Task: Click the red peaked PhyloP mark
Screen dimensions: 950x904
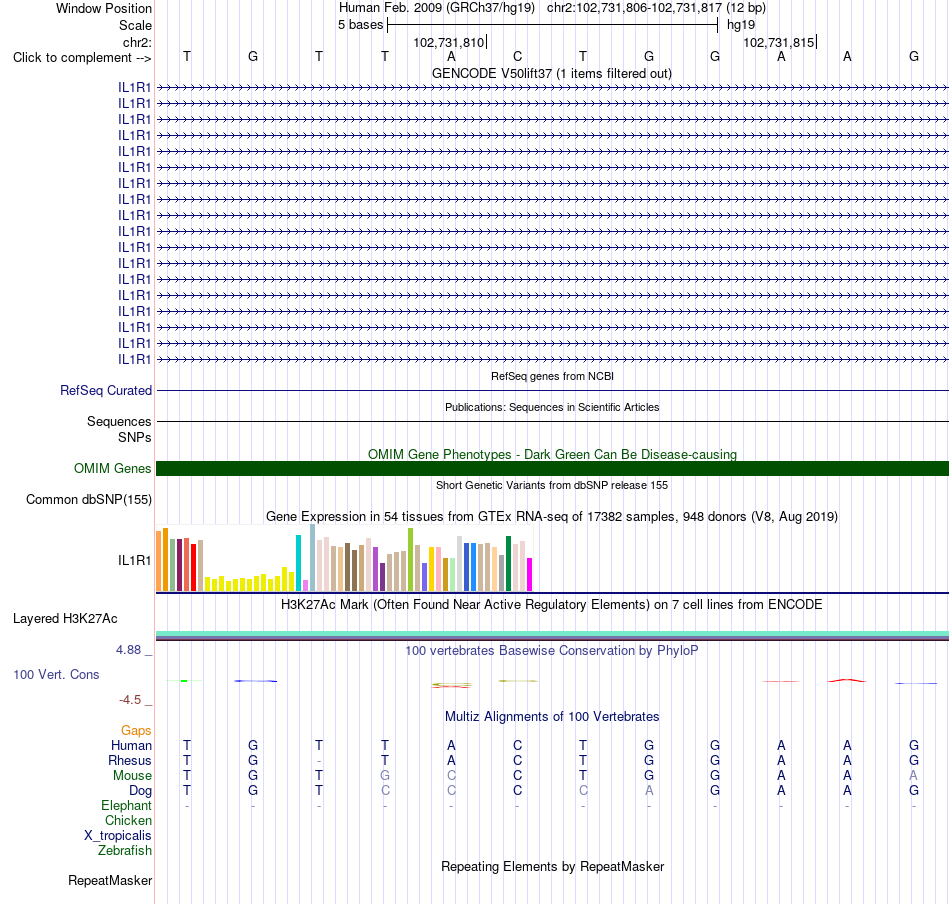Action: click(847, 680)
